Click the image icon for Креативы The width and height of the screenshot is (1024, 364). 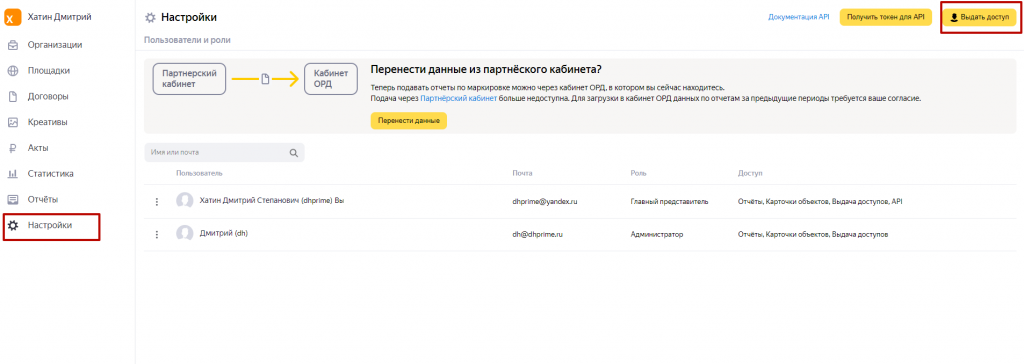[x=12, y=122]
